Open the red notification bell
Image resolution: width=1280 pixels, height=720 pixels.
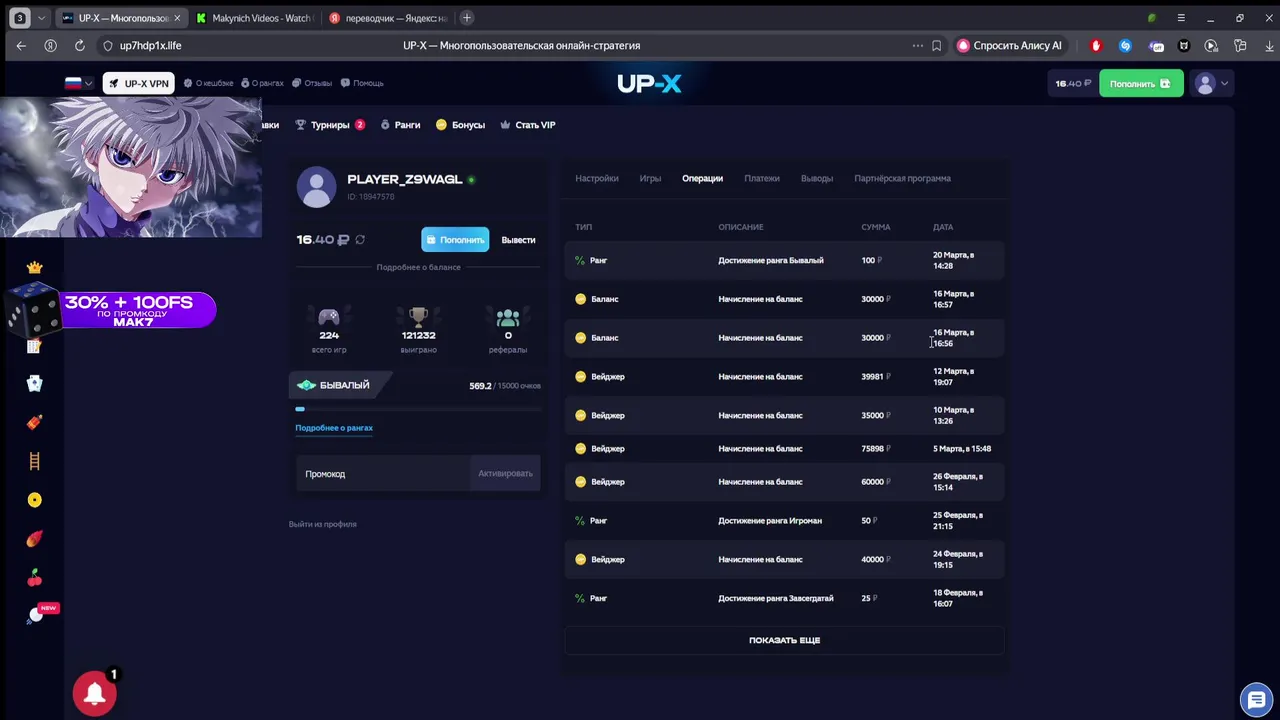(x=95, y=693)
